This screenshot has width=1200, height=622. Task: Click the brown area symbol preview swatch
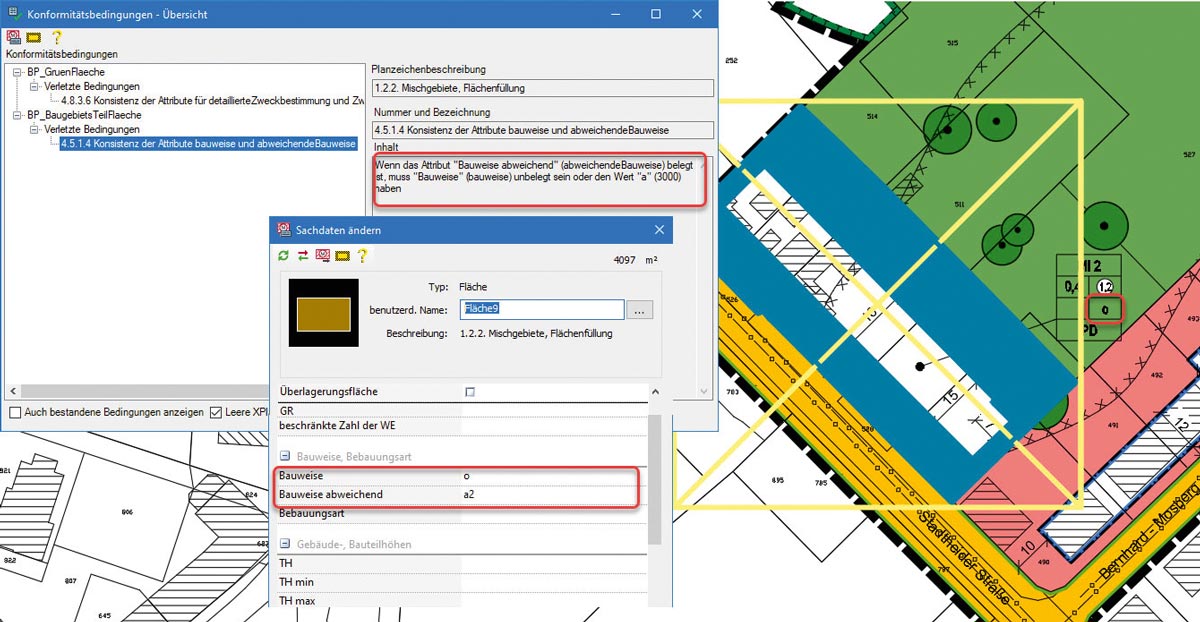click(x=323, y=313)
